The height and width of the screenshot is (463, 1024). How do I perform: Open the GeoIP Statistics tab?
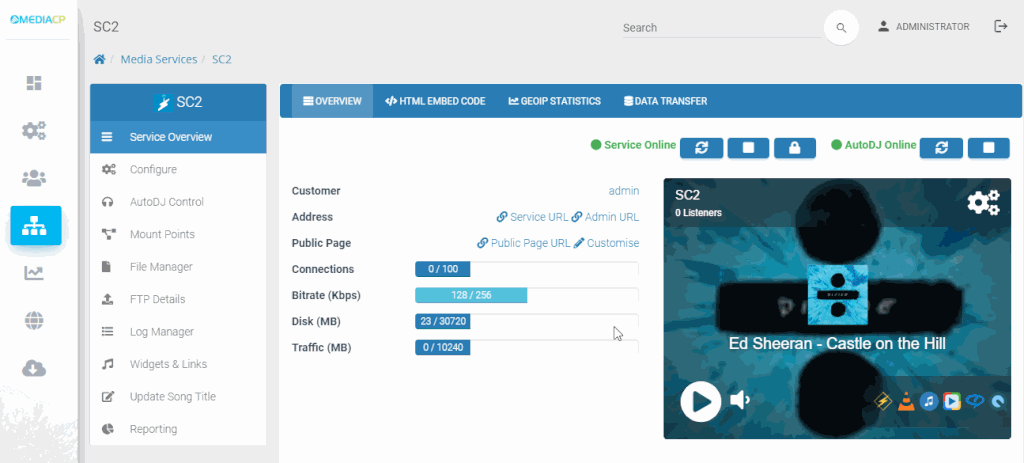554,101
